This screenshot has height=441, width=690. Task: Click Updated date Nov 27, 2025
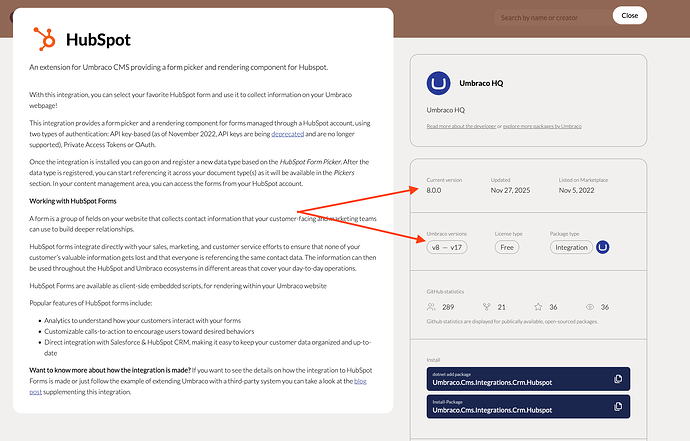tap(510, 190)
